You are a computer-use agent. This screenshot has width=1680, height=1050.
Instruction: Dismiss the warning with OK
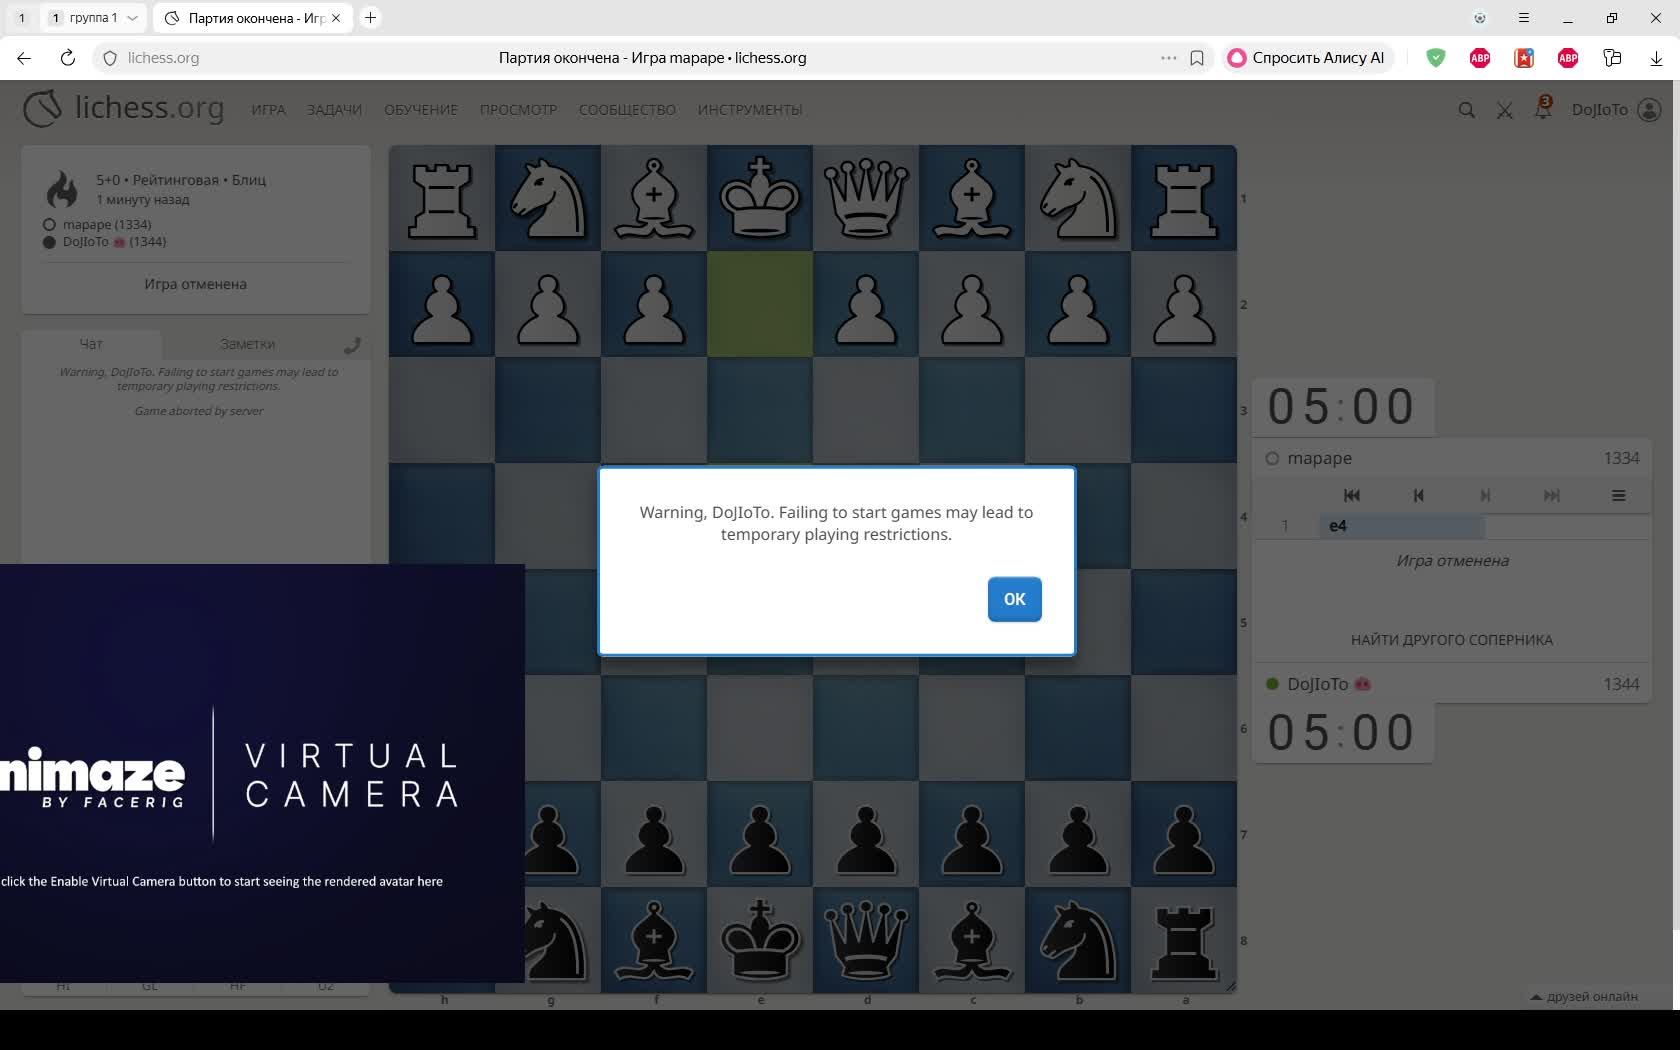[1014, 599]
